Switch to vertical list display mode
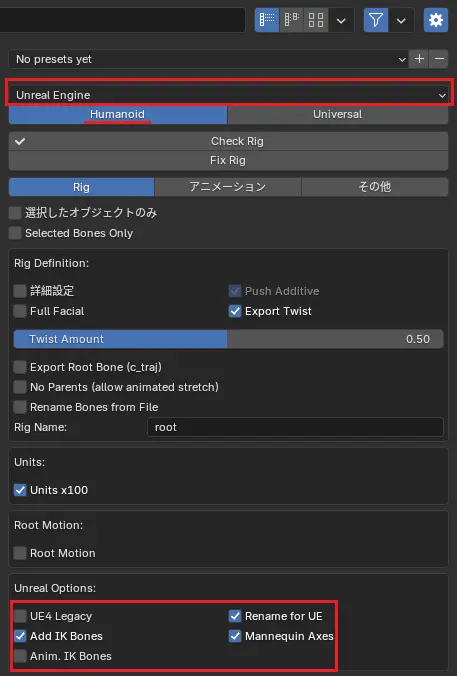This screenshot has width=457, height=676. [x=267, y=20]
